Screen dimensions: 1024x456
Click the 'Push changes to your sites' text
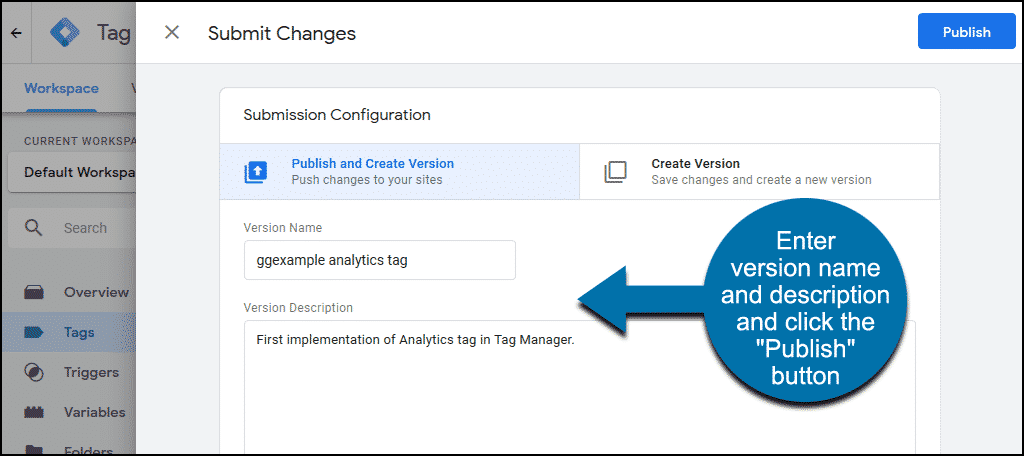[367, 180]
